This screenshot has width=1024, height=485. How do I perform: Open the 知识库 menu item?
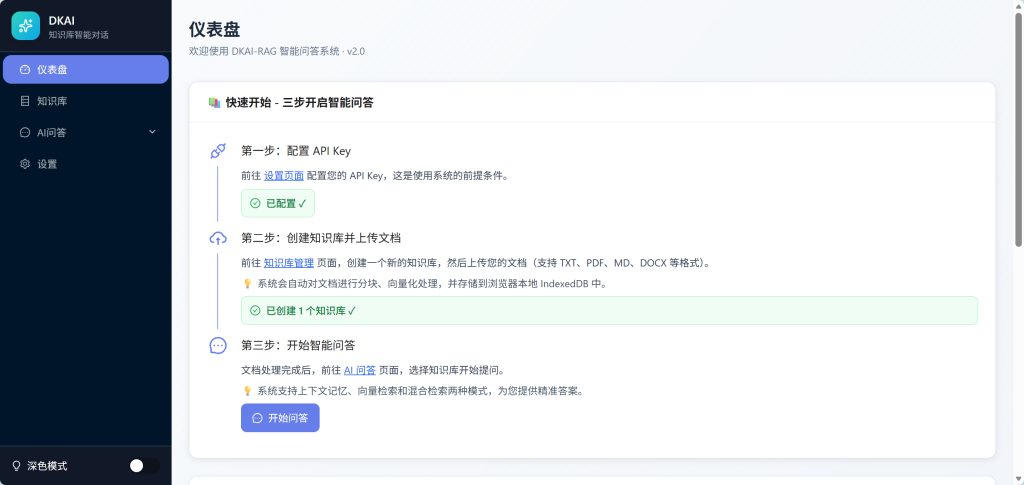(86, 101)
